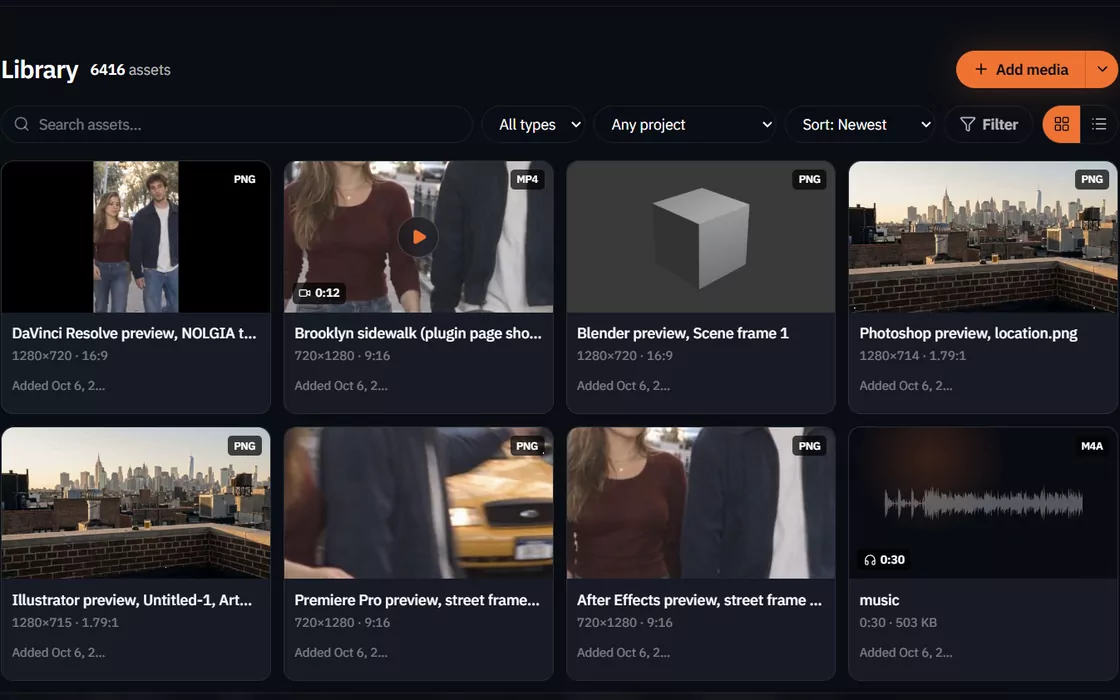The image size is (1120, 700).
Task: Open the Any project dropdown
Action: (684, 124)
